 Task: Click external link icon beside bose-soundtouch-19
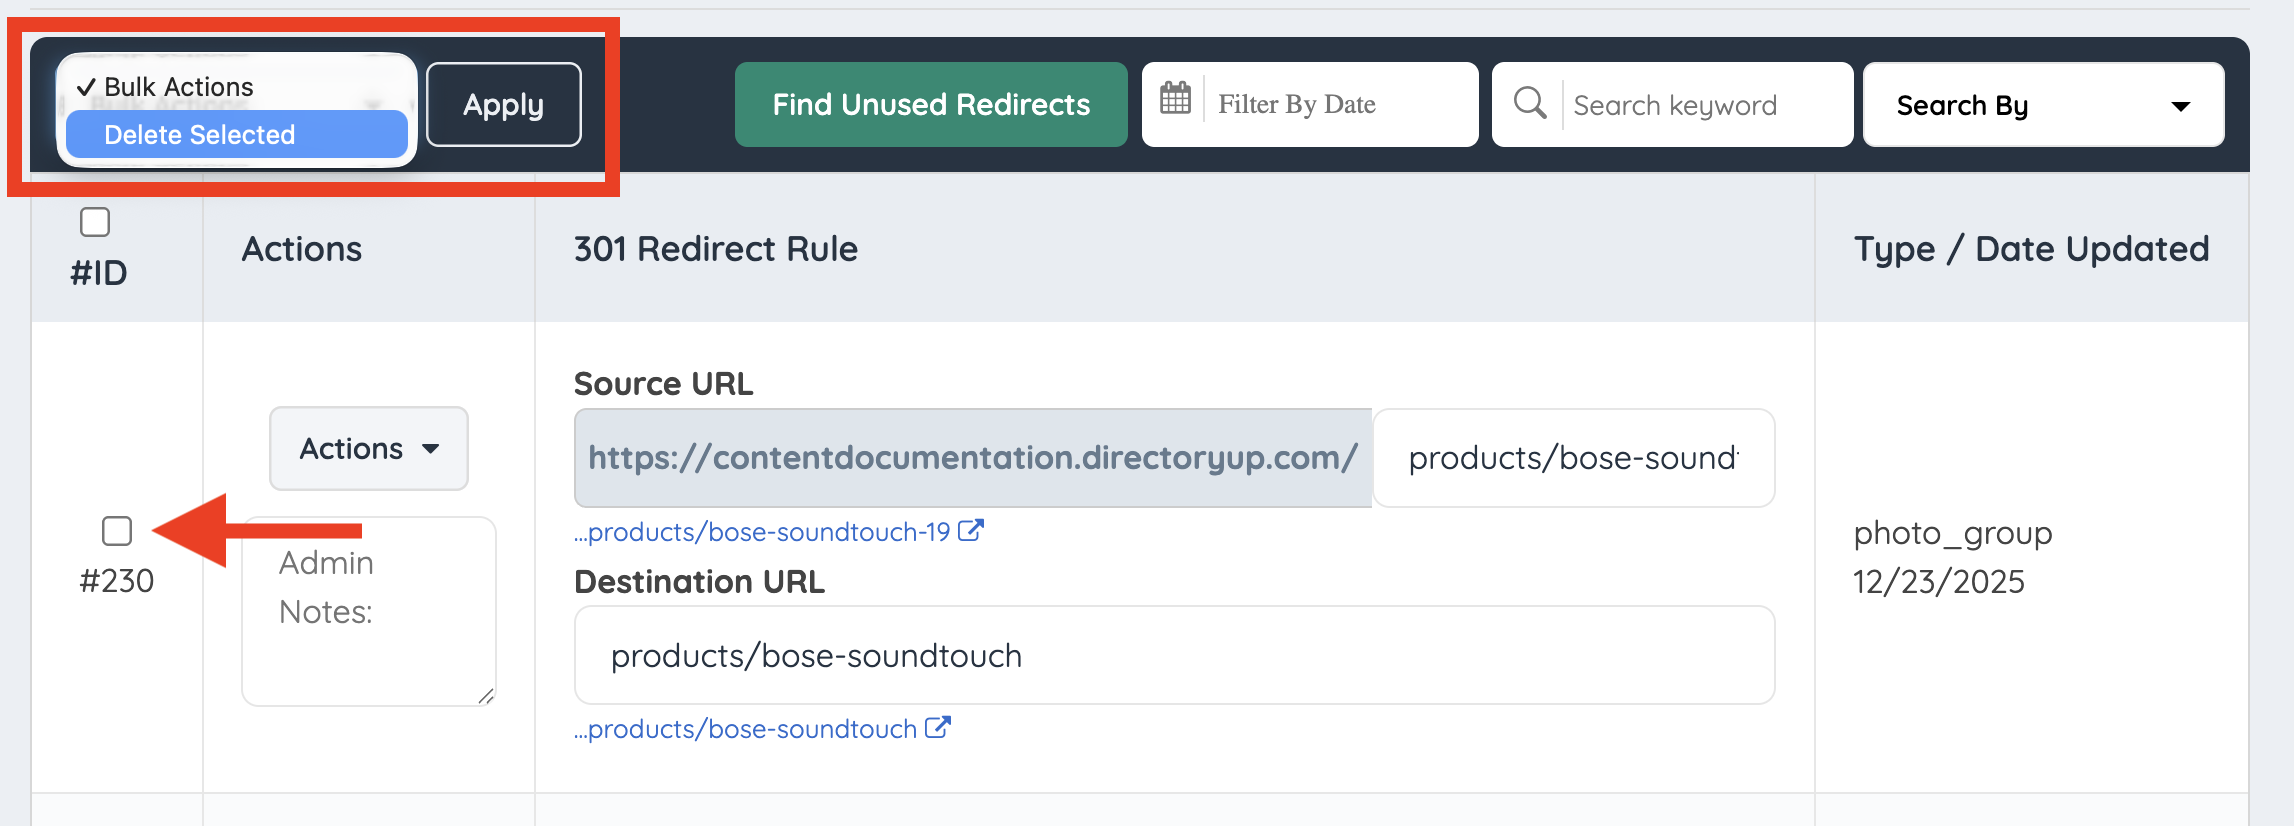click(970, 531)
